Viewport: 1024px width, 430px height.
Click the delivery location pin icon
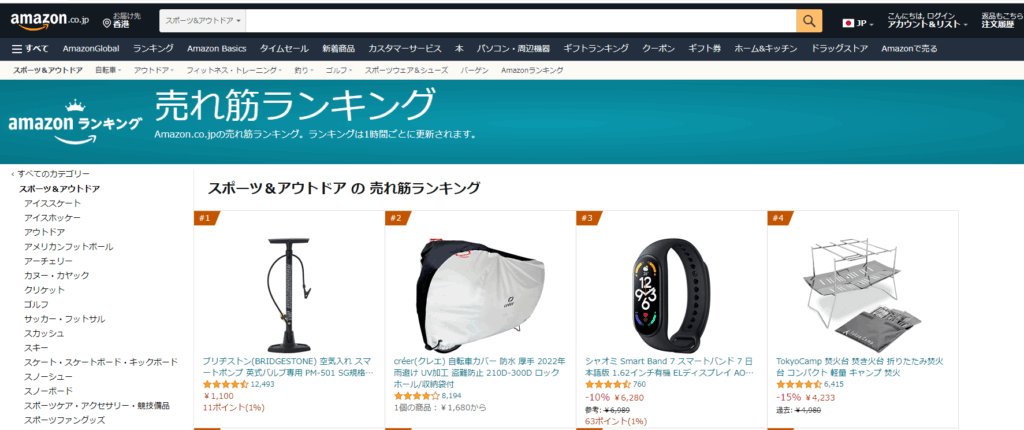point(107,24)
